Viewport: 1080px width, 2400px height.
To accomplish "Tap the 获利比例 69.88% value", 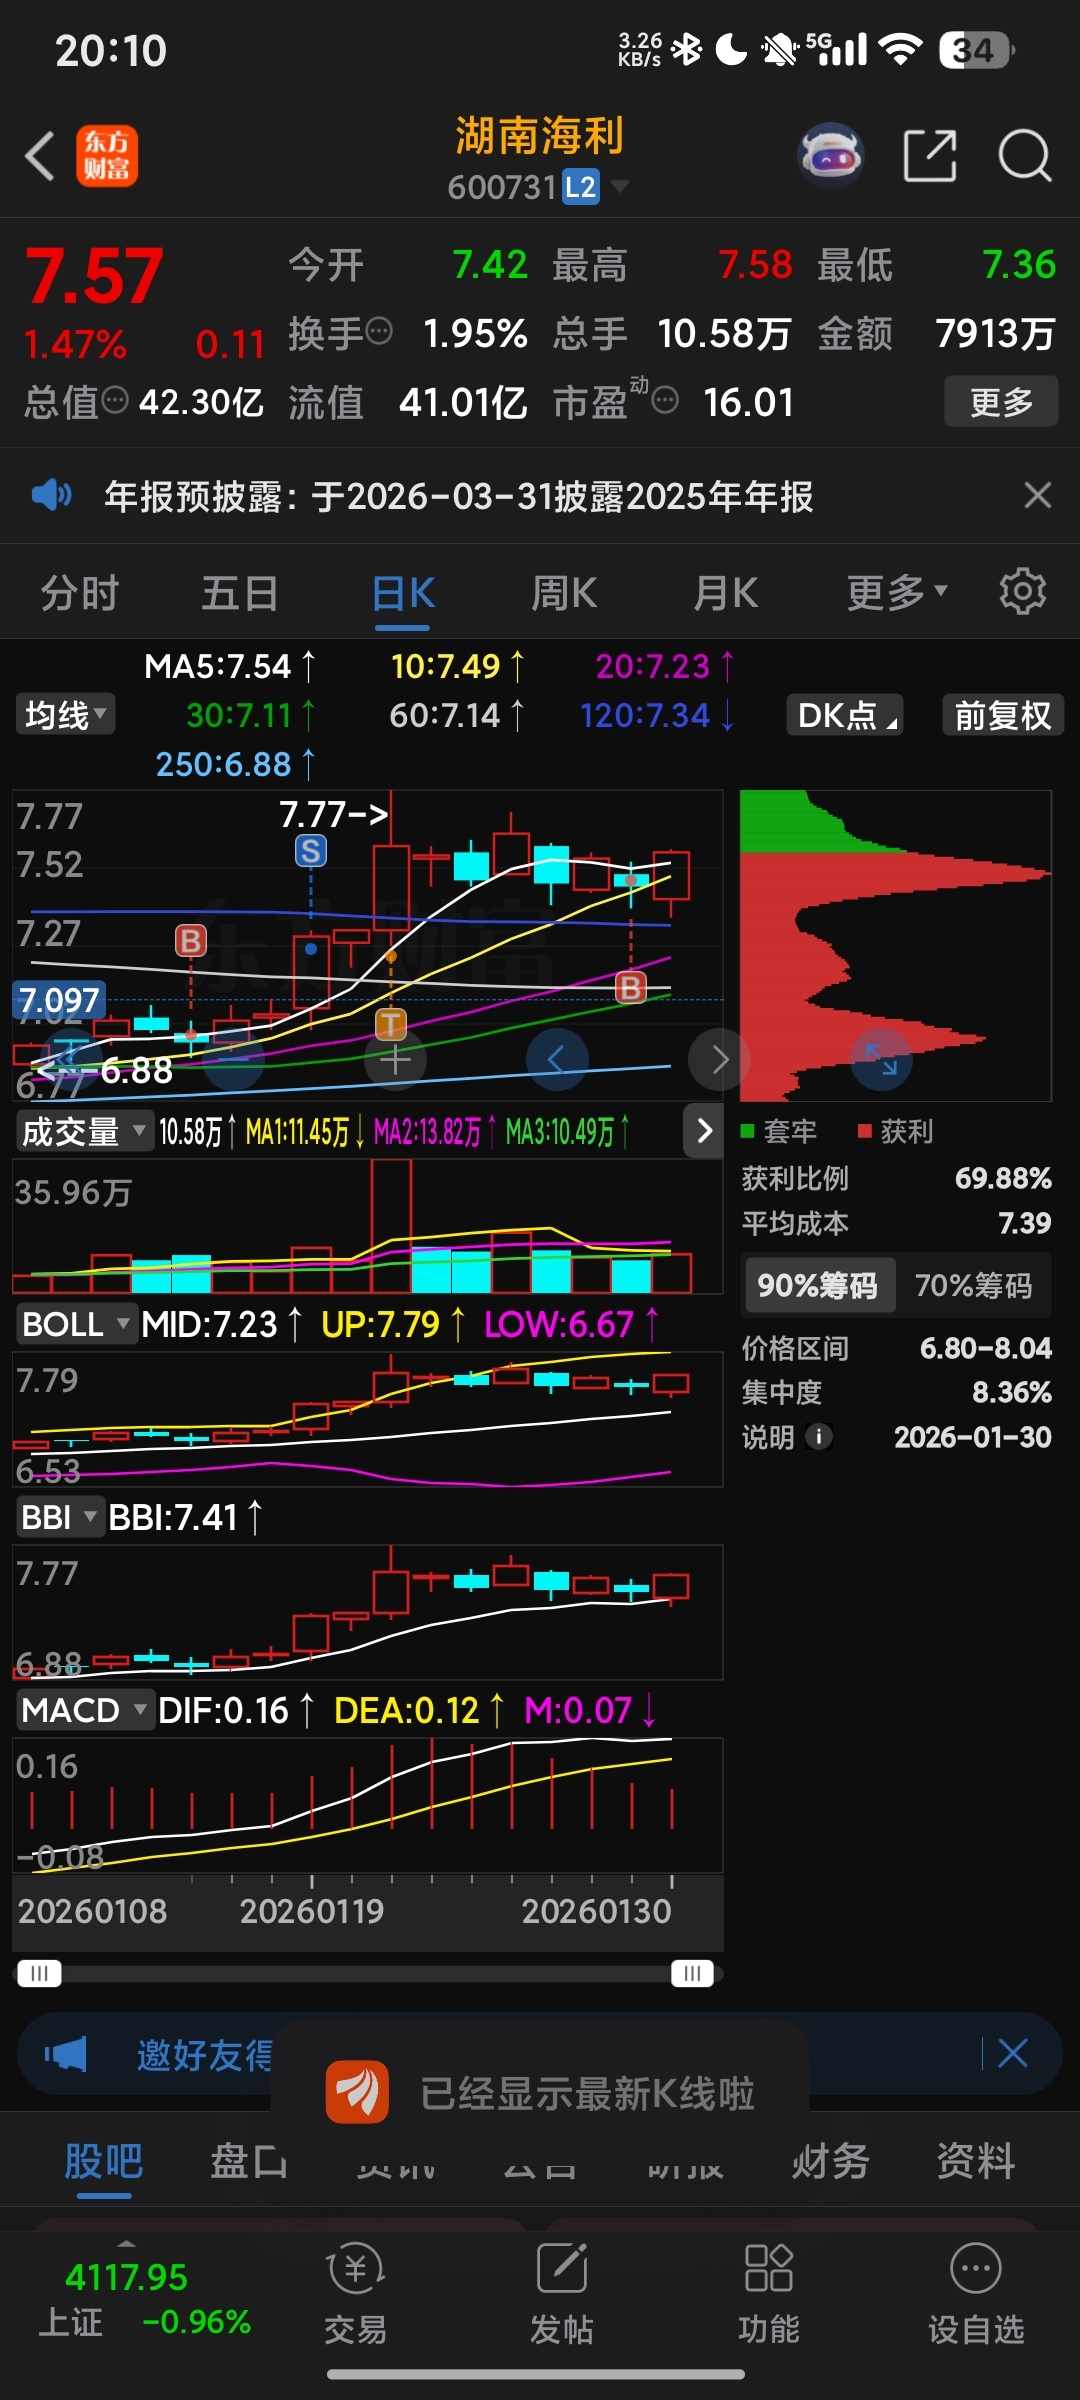I will point(1003,1179).
